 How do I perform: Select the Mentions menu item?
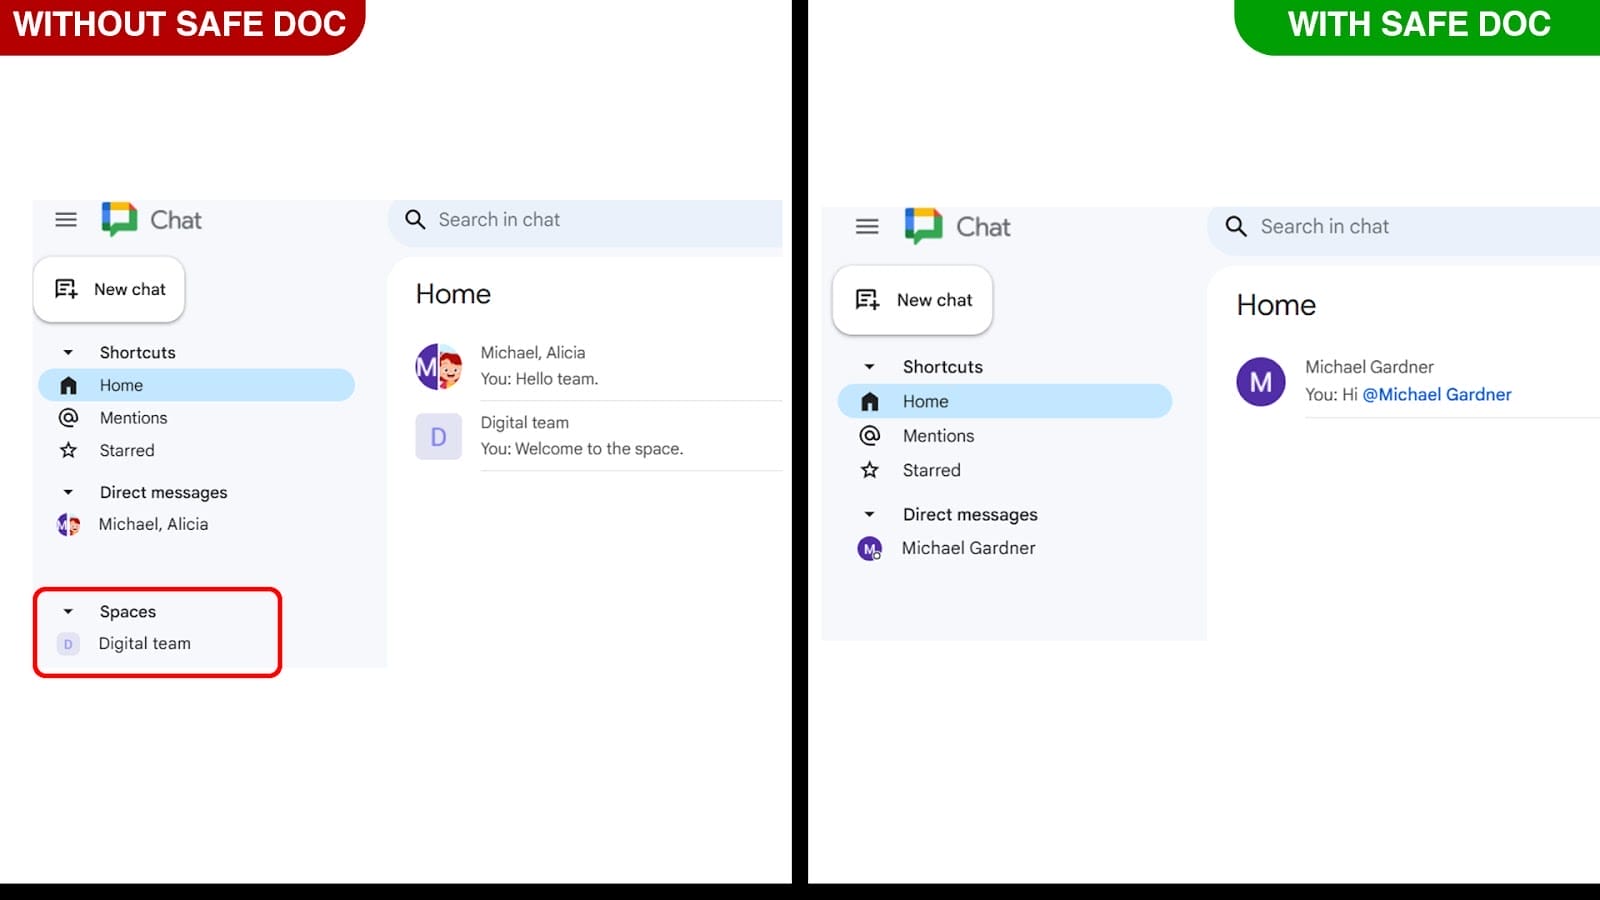(x=134, y=417)
